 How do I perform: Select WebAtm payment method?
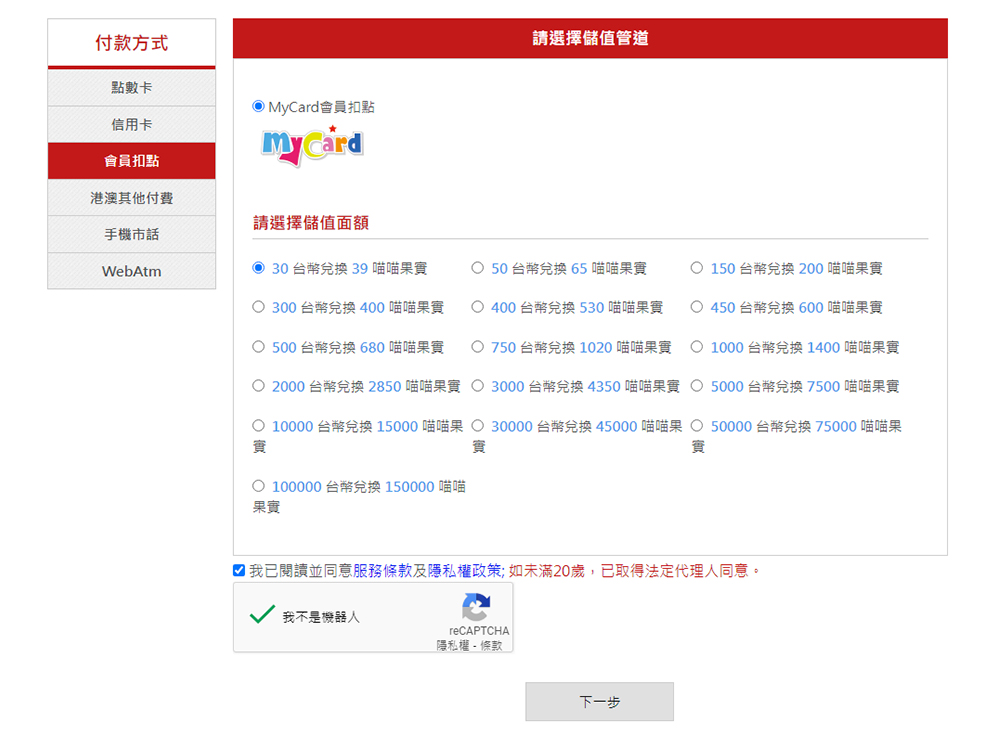point(131,271)
